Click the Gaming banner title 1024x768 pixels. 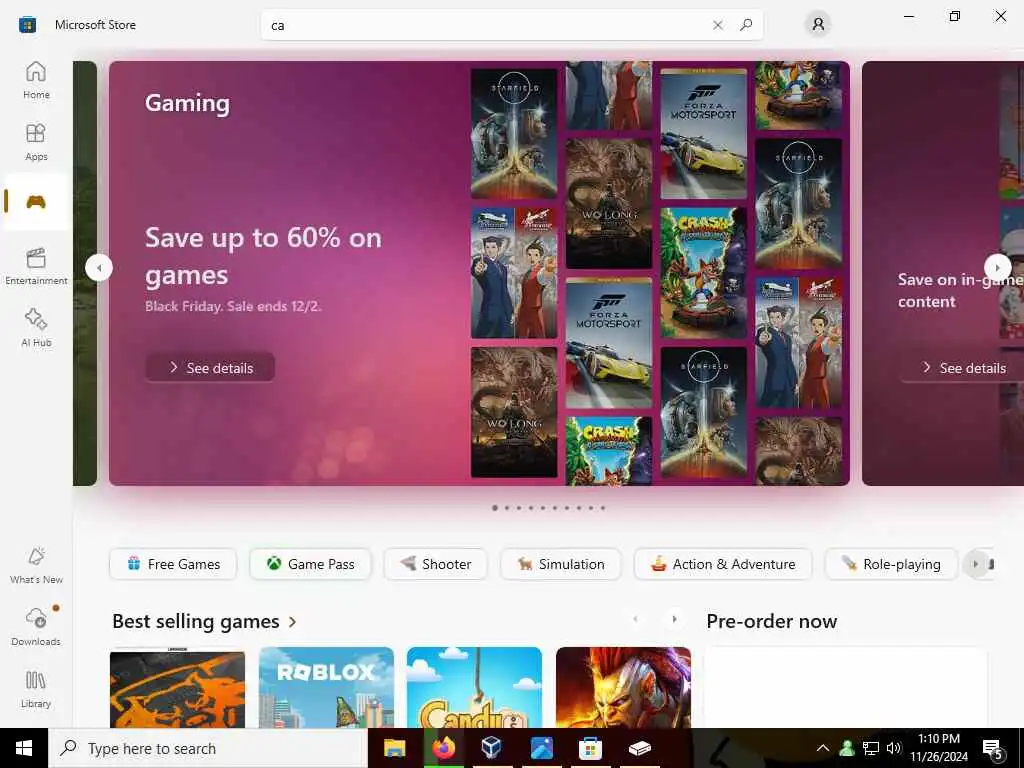pyautogui.click(x=187, y=103)
